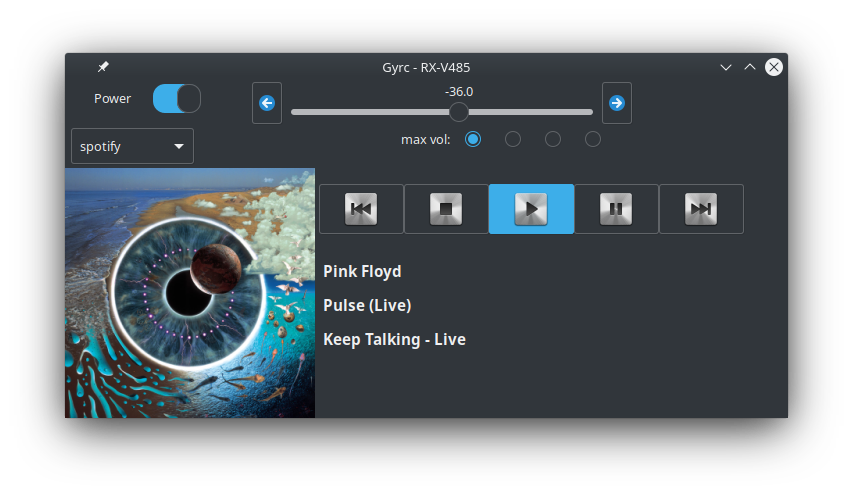Raise the volume with the right arrow
Image resolution: width=853 pixels, height=495 pixels.
coord(616,103)
